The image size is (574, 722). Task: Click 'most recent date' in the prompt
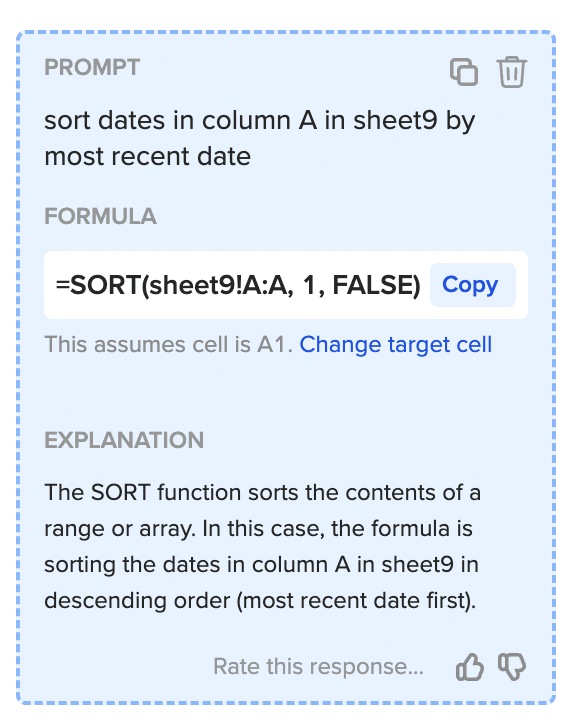point(147,156)
